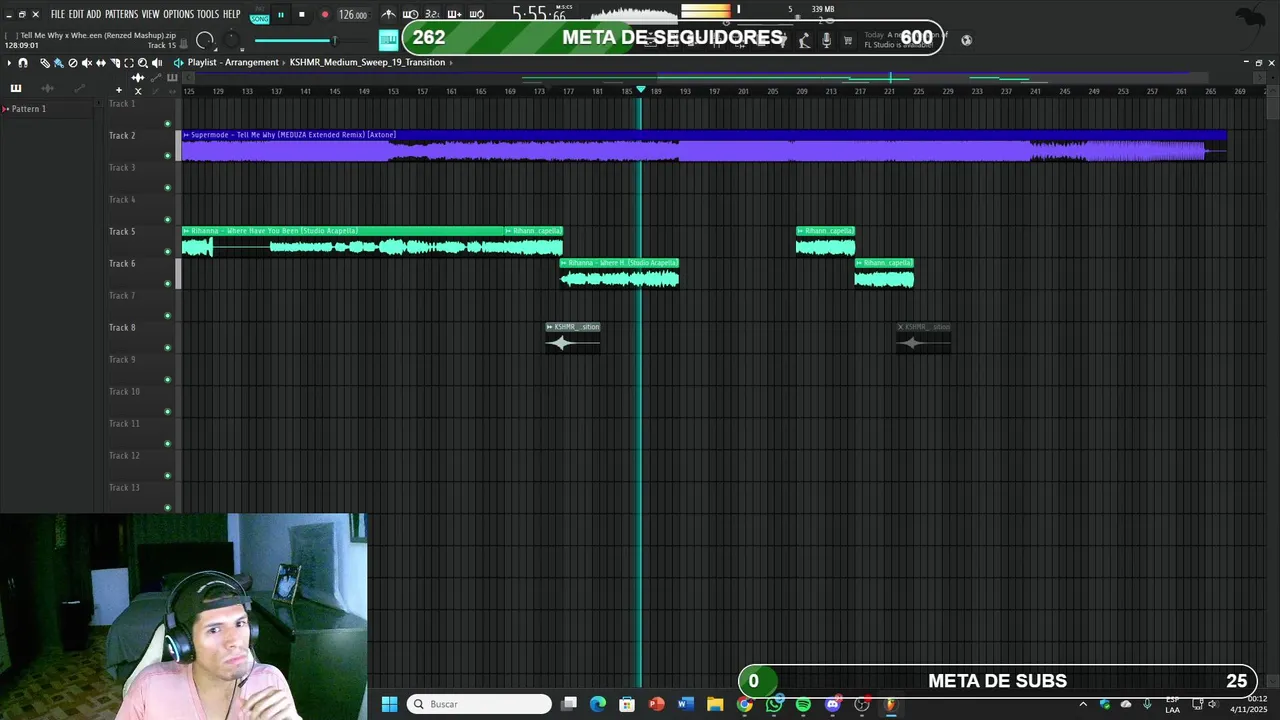Image resolution: width=1280 pixels, height=720 pixels.
Task: Select the Slice tool
Action: pyautogui.click(x=115, y=63)
